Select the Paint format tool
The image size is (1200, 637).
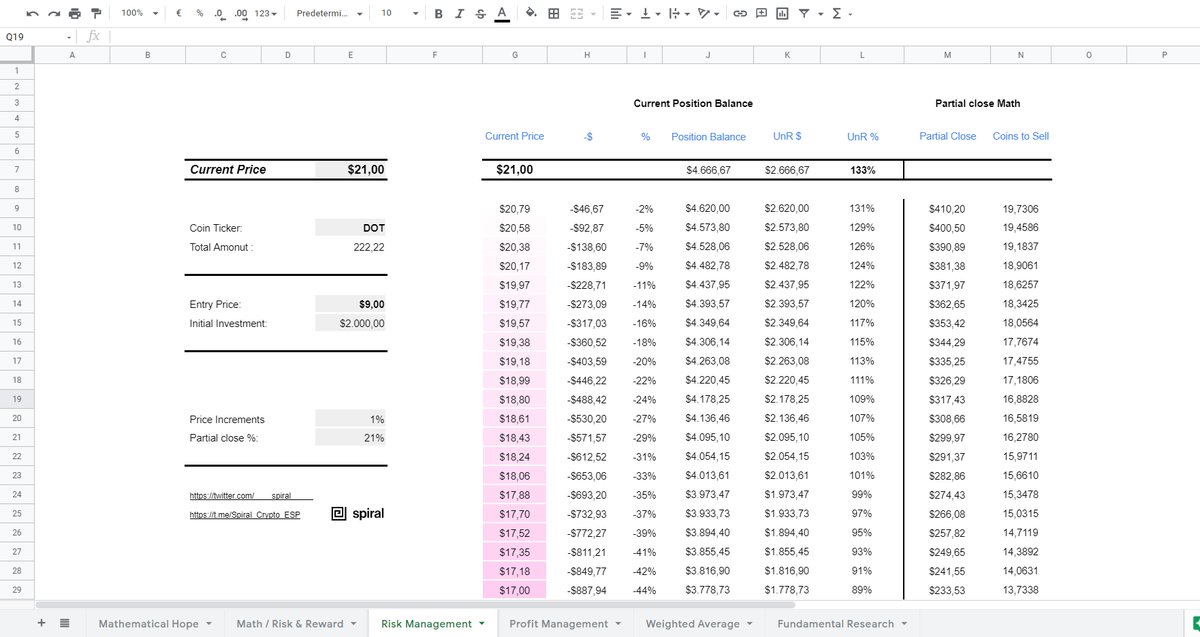pos(96,13)
